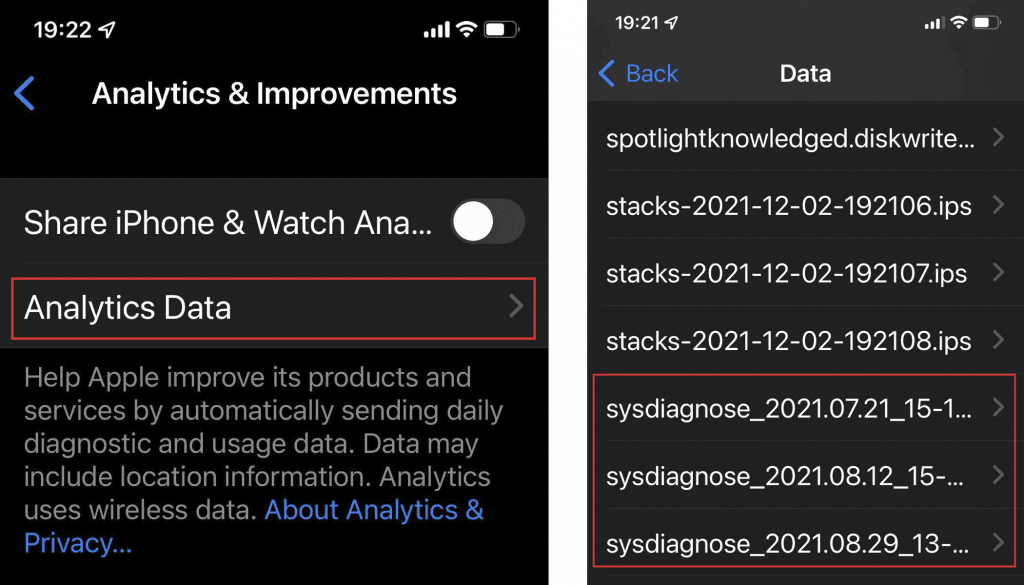Tap the left phone's cellular signal bars

[x=436, y=31]
